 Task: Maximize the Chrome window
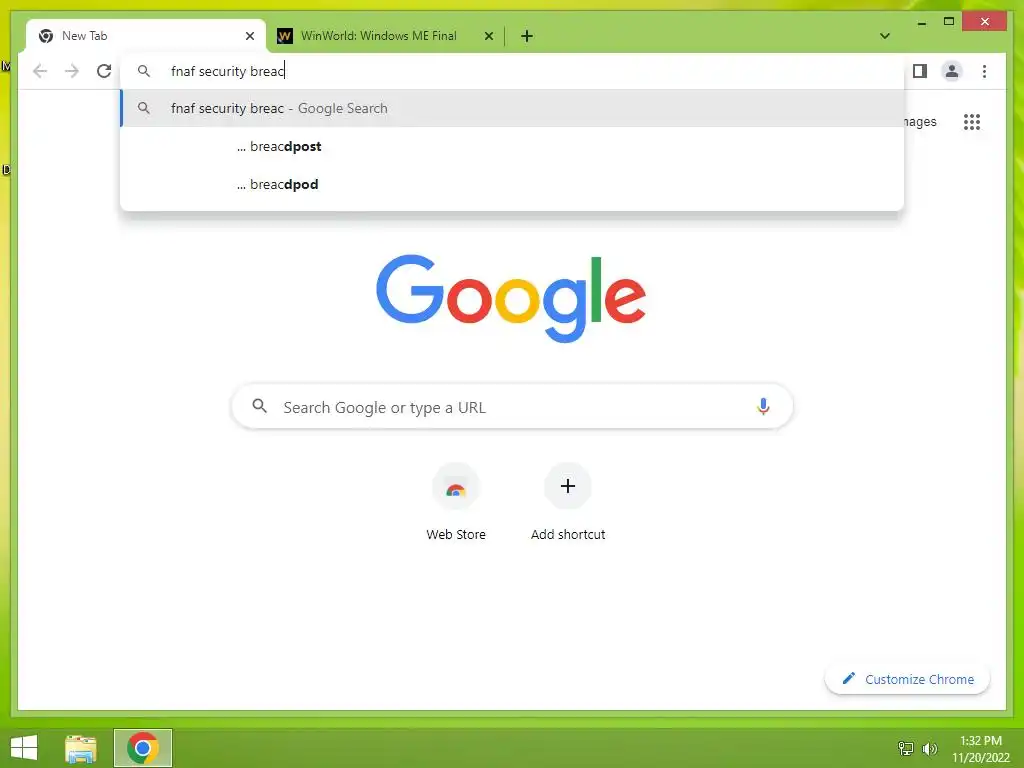[949, 22]
